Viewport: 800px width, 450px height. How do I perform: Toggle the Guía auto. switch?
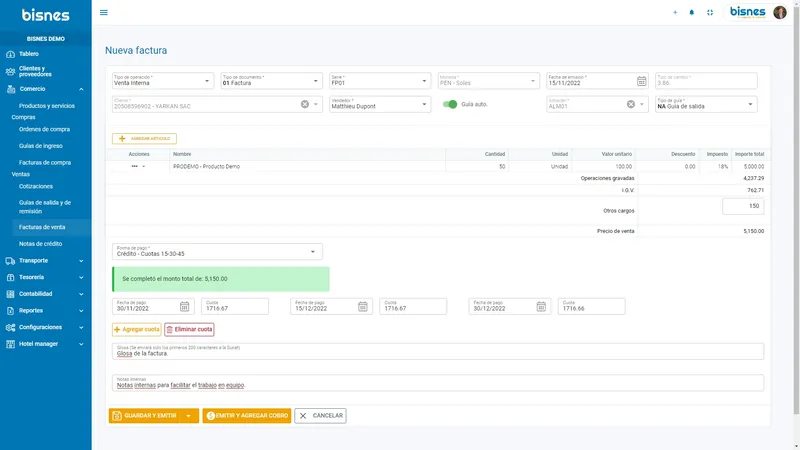click(x=449, y=104)
